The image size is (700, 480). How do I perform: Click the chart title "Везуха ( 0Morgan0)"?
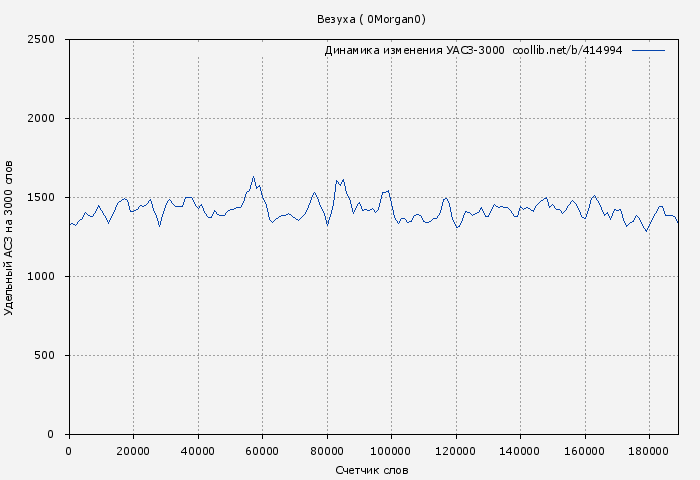[371, 19]
